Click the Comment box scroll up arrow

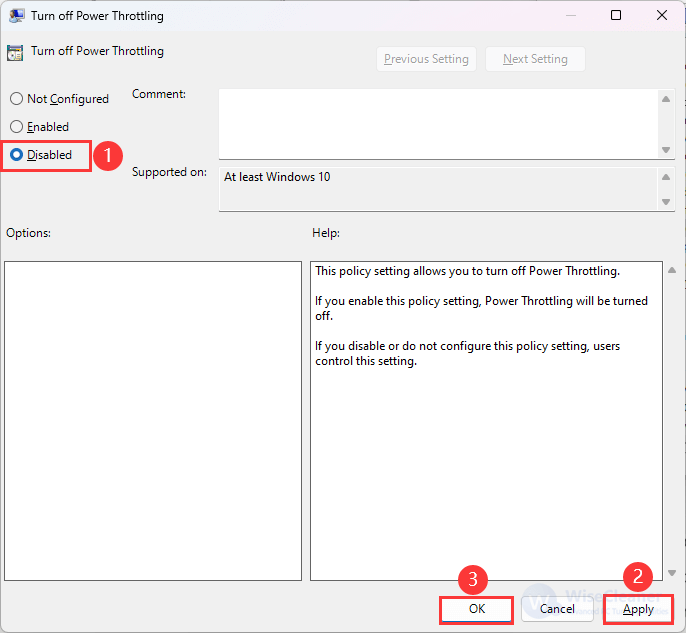click(x=666, y=99)
